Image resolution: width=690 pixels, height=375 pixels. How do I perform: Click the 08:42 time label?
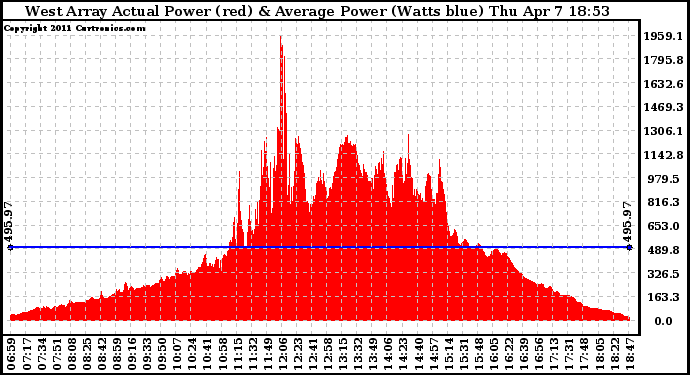102,354
